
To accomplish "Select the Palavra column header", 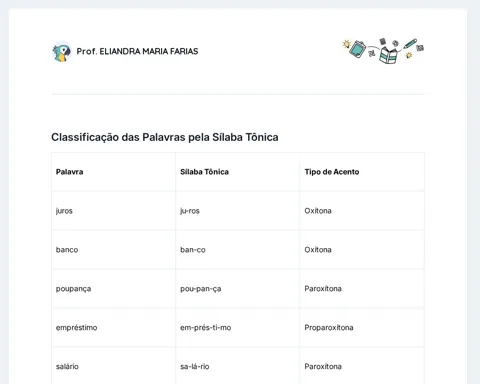I will pyautogui.click(x=114, y=172).
